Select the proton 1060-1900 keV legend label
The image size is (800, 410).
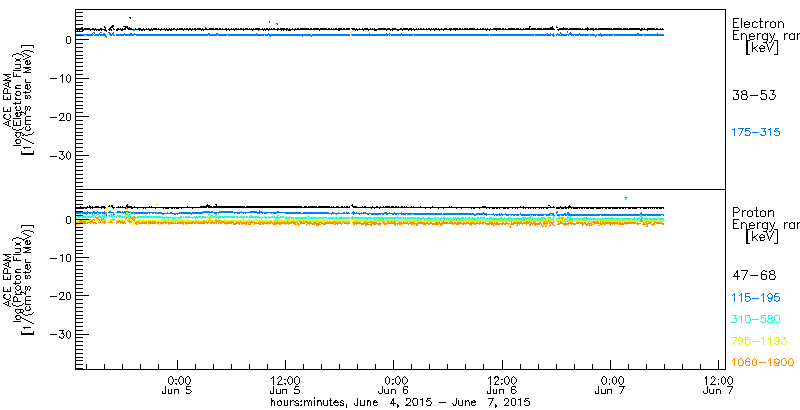tap(763, 362)
